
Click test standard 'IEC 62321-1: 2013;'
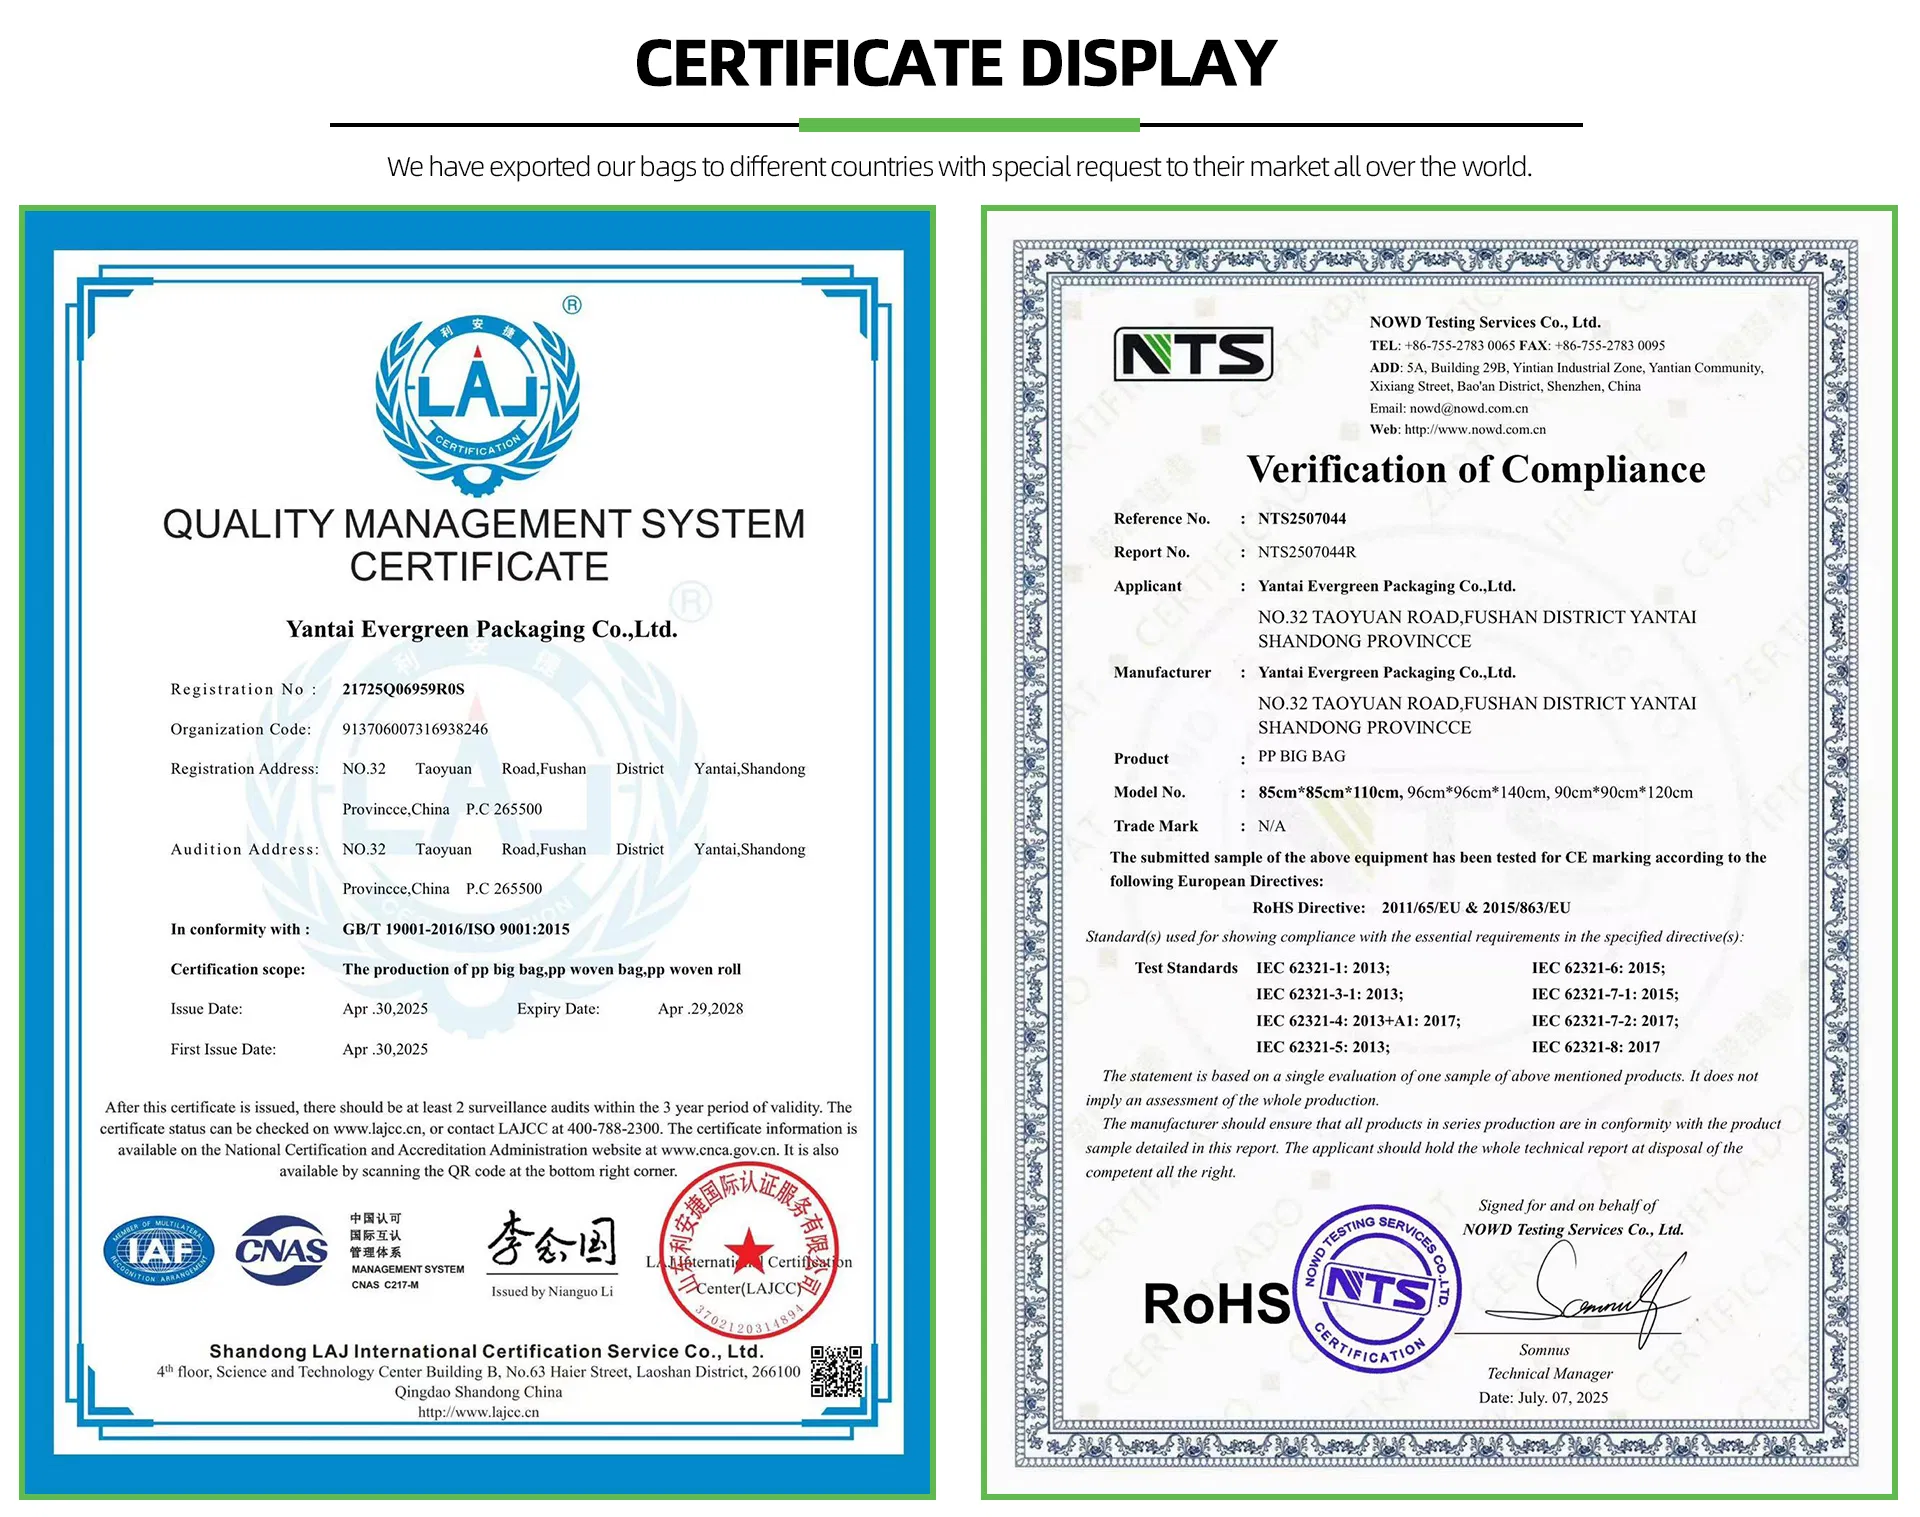[x=1323, y=968]
